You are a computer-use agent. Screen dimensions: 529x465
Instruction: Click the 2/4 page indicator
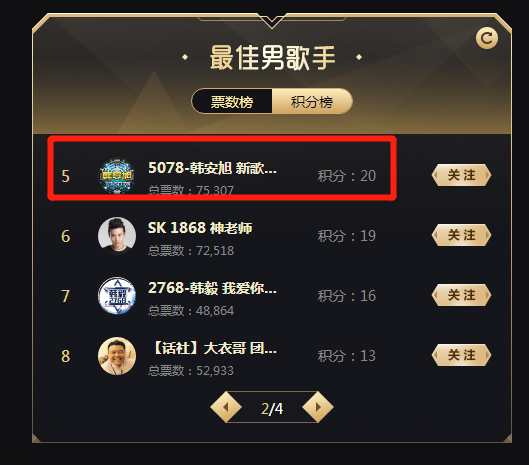(x=272, y=409)
